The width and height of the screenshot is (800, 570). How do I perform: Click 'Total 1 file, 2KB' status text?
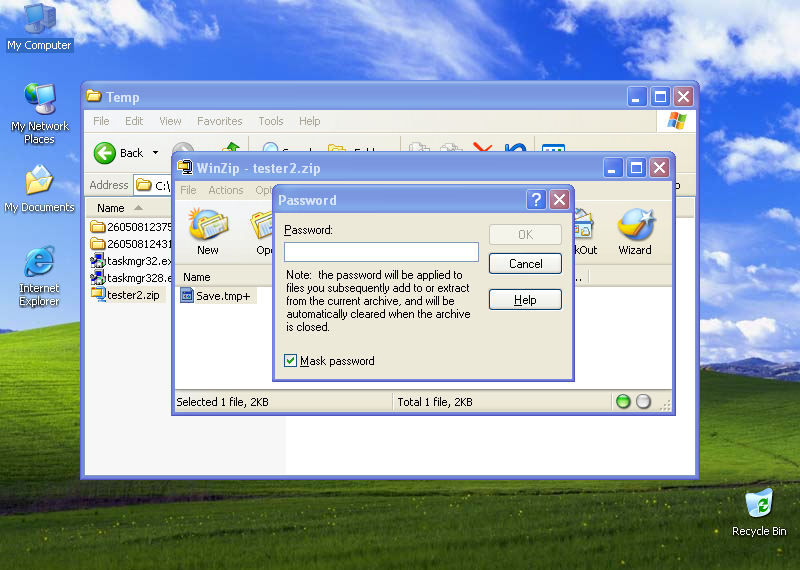[435, 402]
